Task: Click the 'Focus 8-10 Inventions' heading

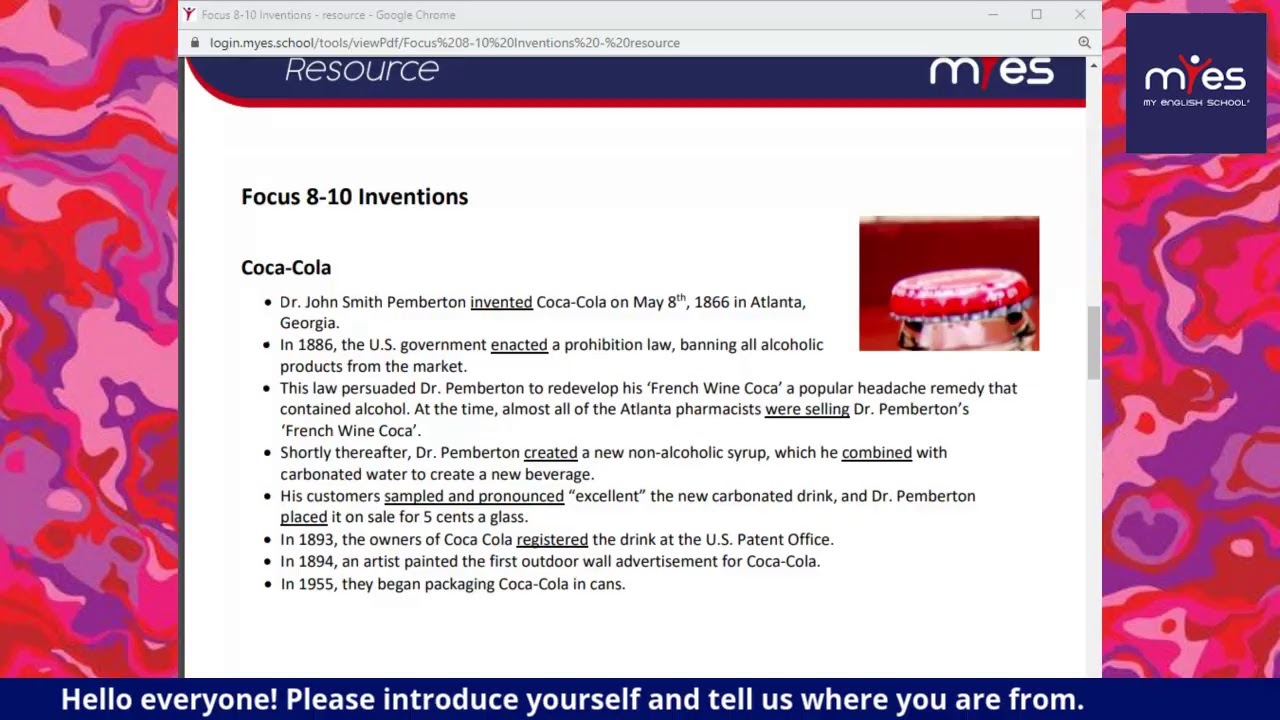Action: click(x=354, y=197)
